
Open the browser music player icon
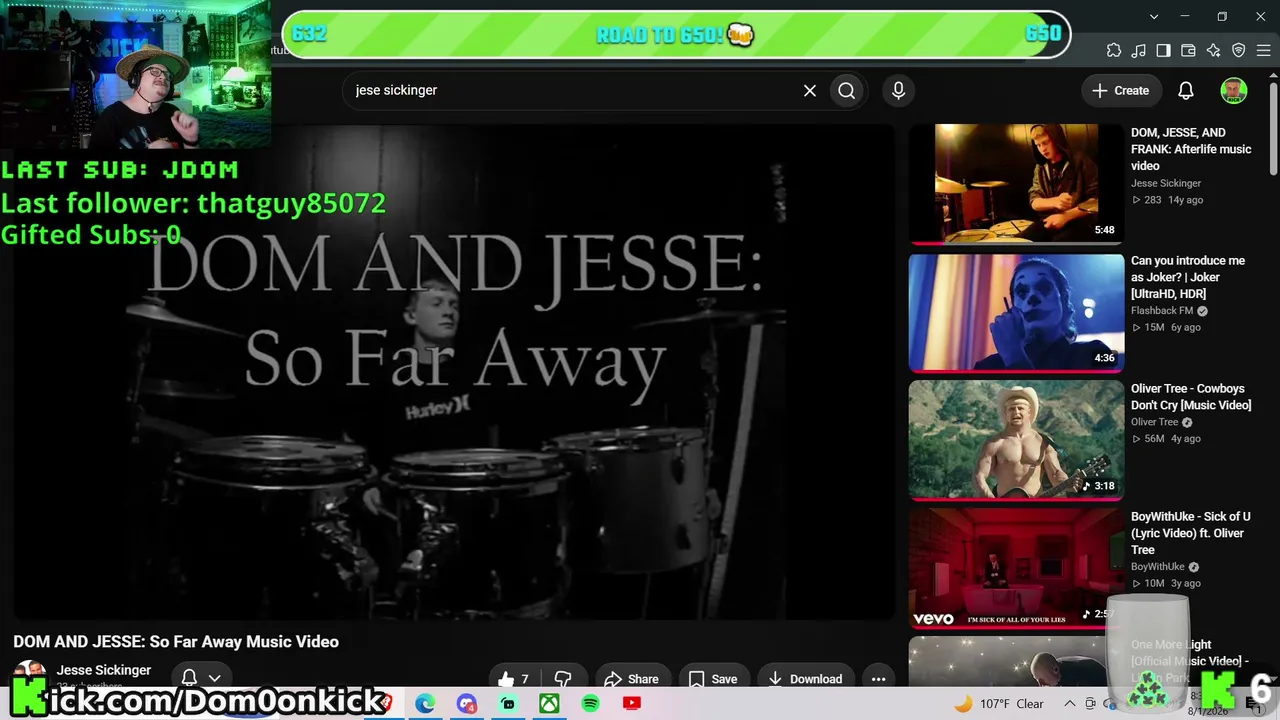(1139, 50)
